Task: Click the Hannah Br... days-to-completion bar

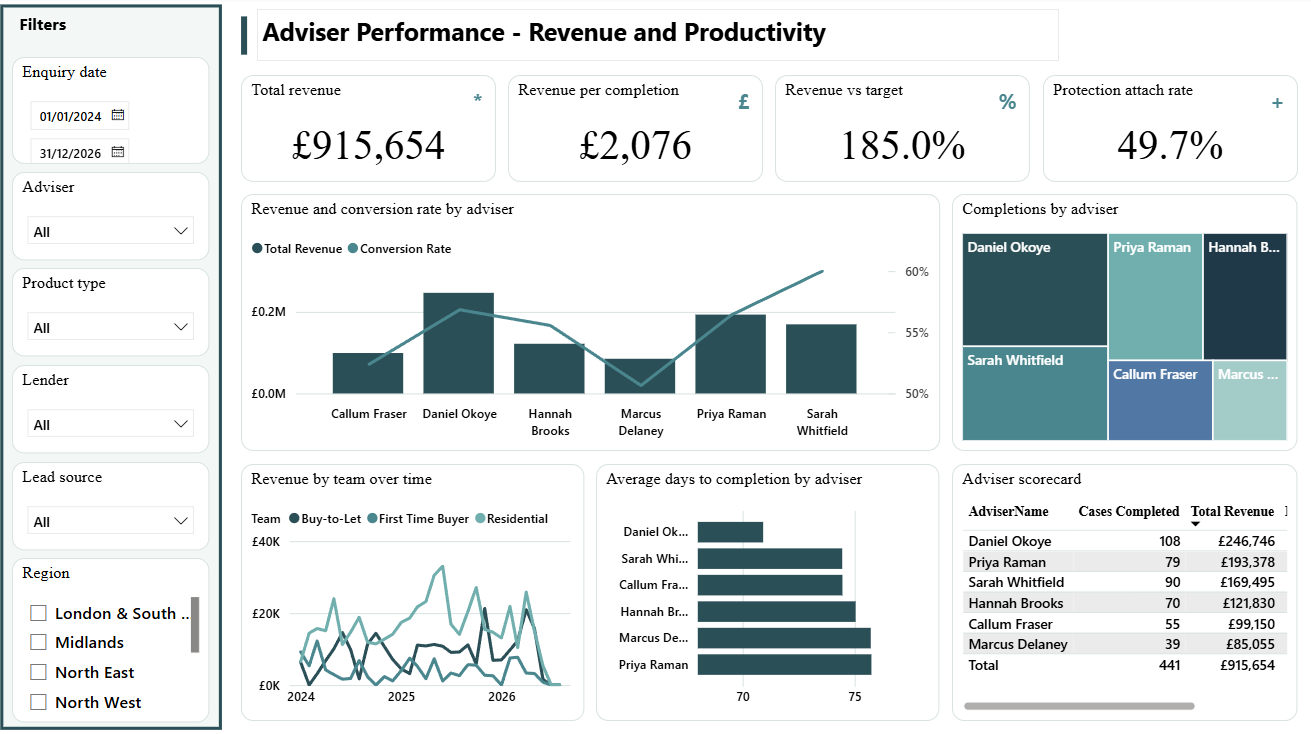Action: 776,611
